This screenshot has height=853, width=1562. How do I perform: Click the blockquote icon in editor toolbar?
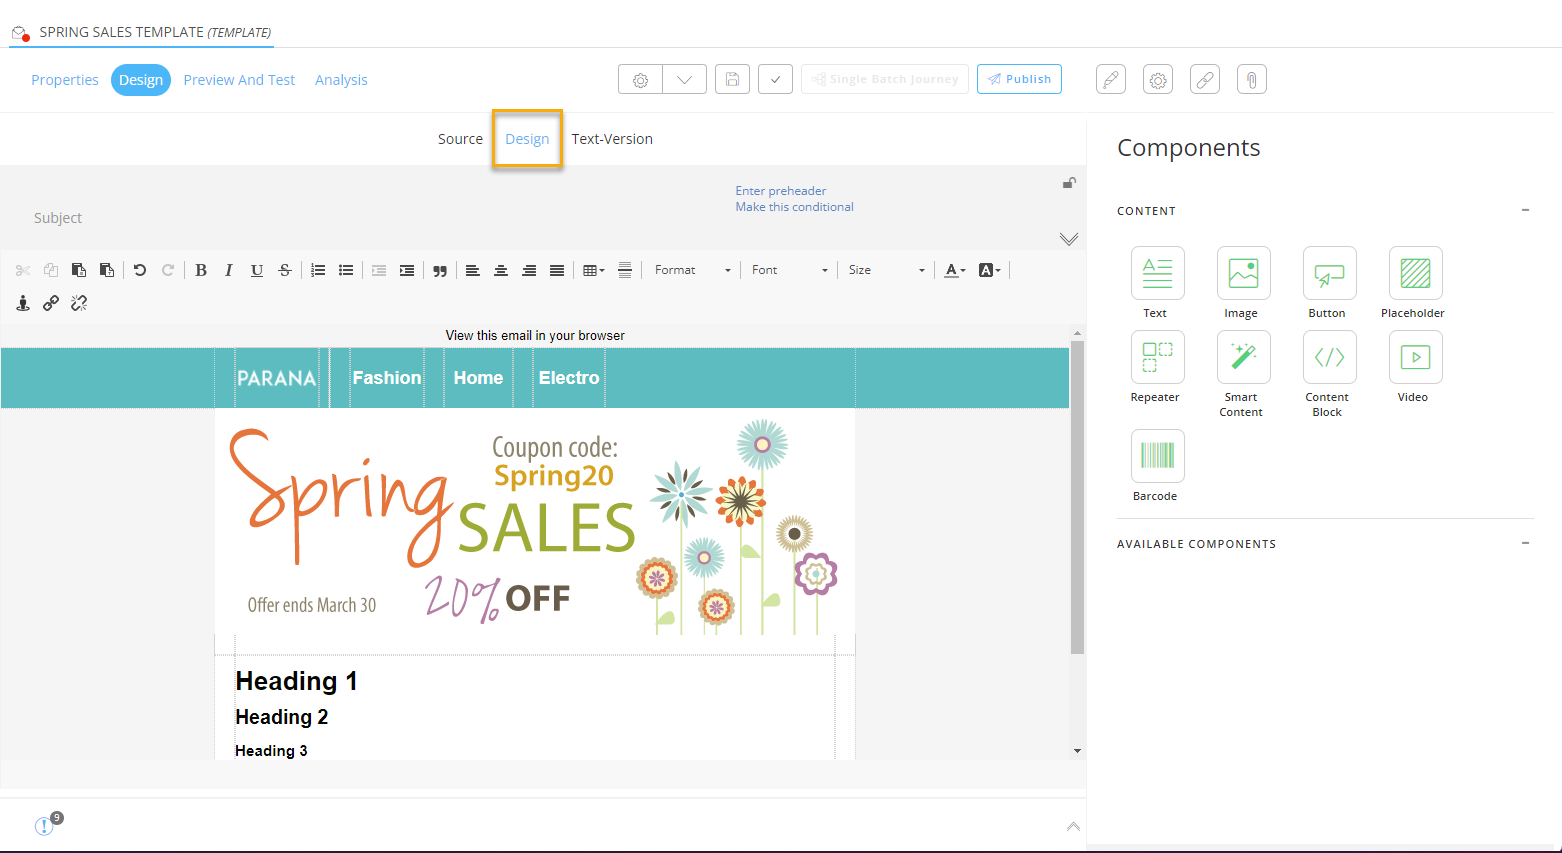(x=440, y=271)
